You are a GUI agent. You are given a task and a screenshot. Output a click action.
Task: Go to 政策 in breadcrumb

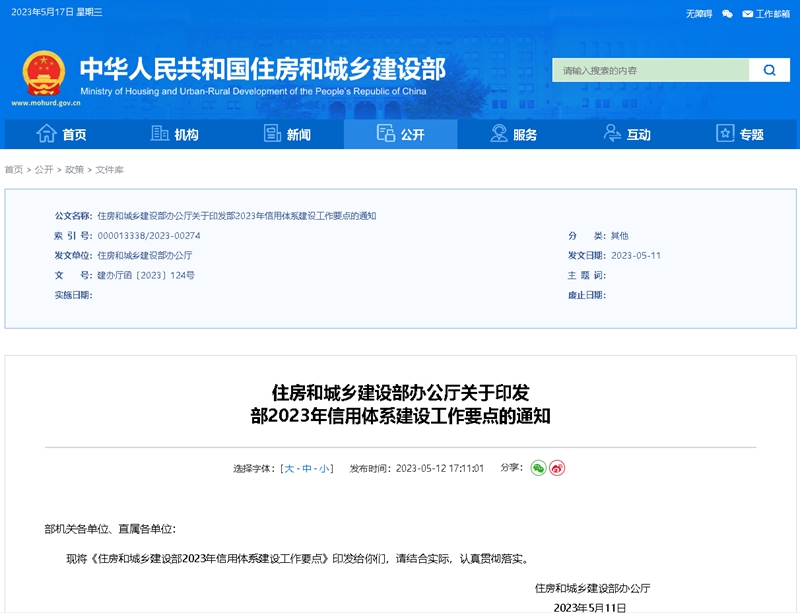pyautogui.click(x=74, y=169)
